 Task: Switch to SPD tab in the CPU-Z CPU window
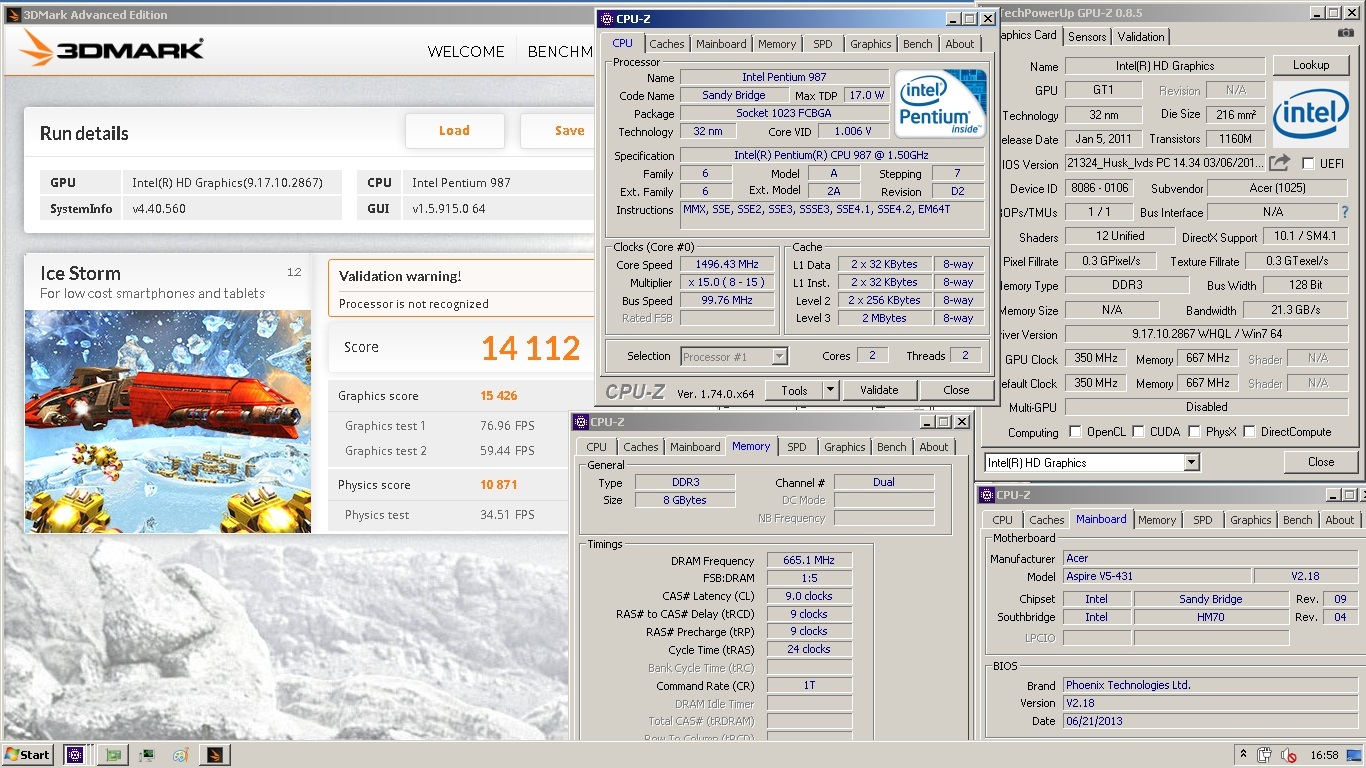822,44
